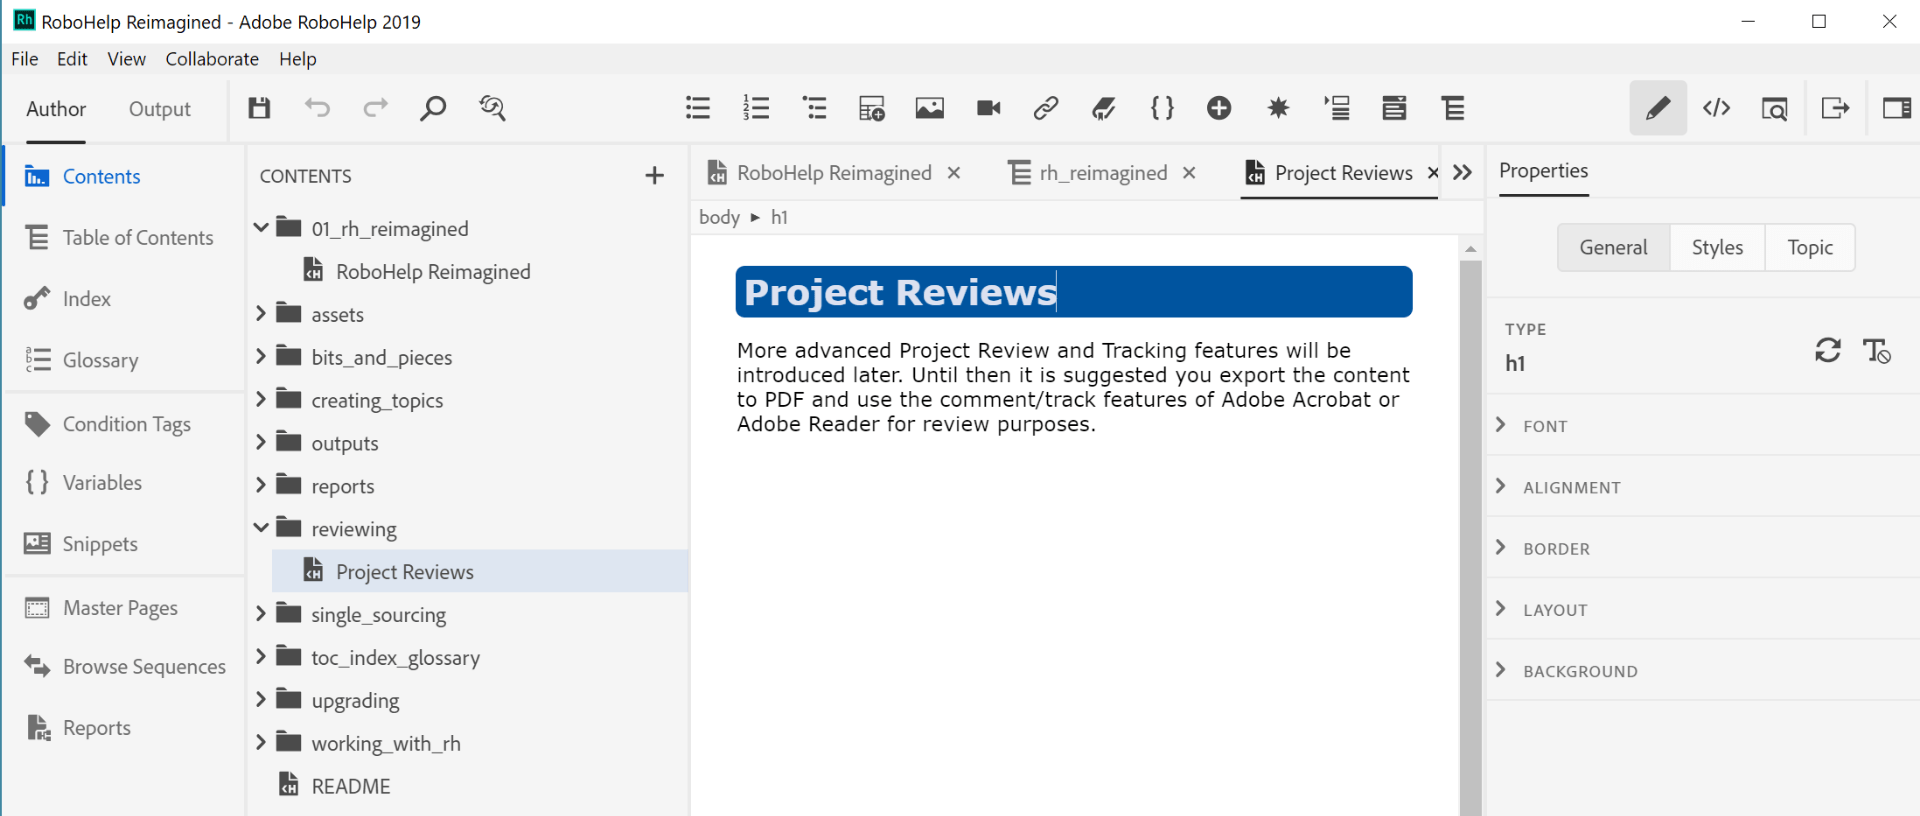Switch to Source code view
1920x816 pixels.
click(1717, 108)
